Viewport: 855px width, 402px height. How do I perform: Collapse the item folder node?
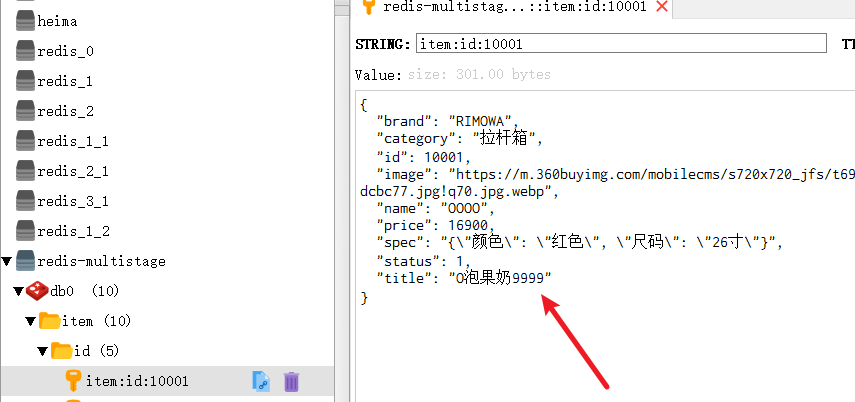click(31, 321)
